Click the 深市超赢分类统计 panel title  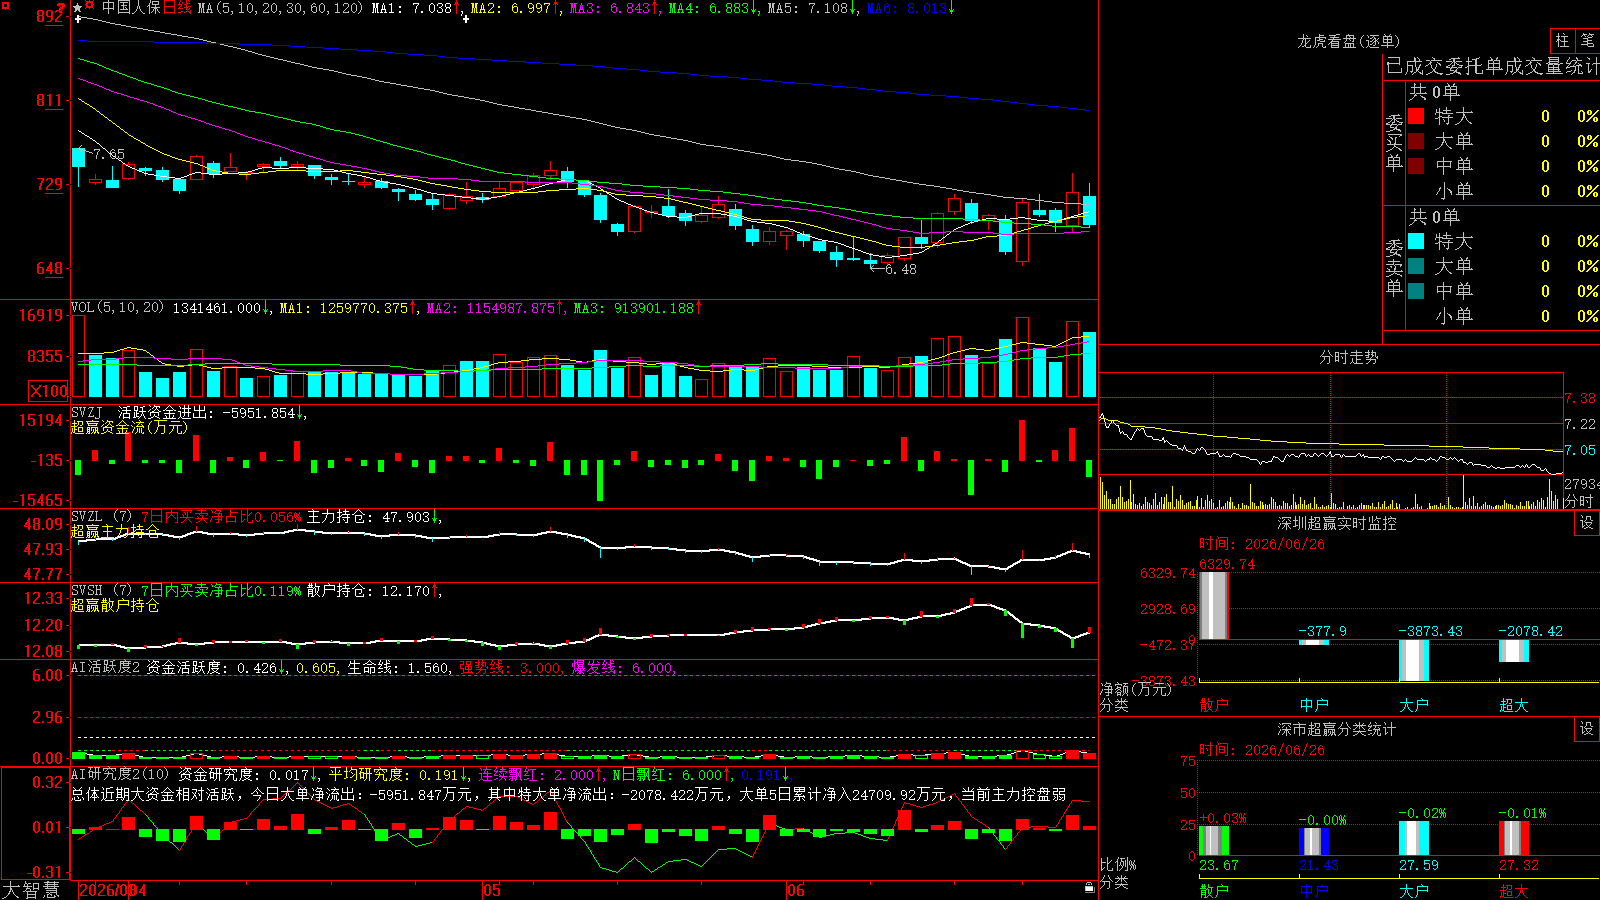(1336, 729)
